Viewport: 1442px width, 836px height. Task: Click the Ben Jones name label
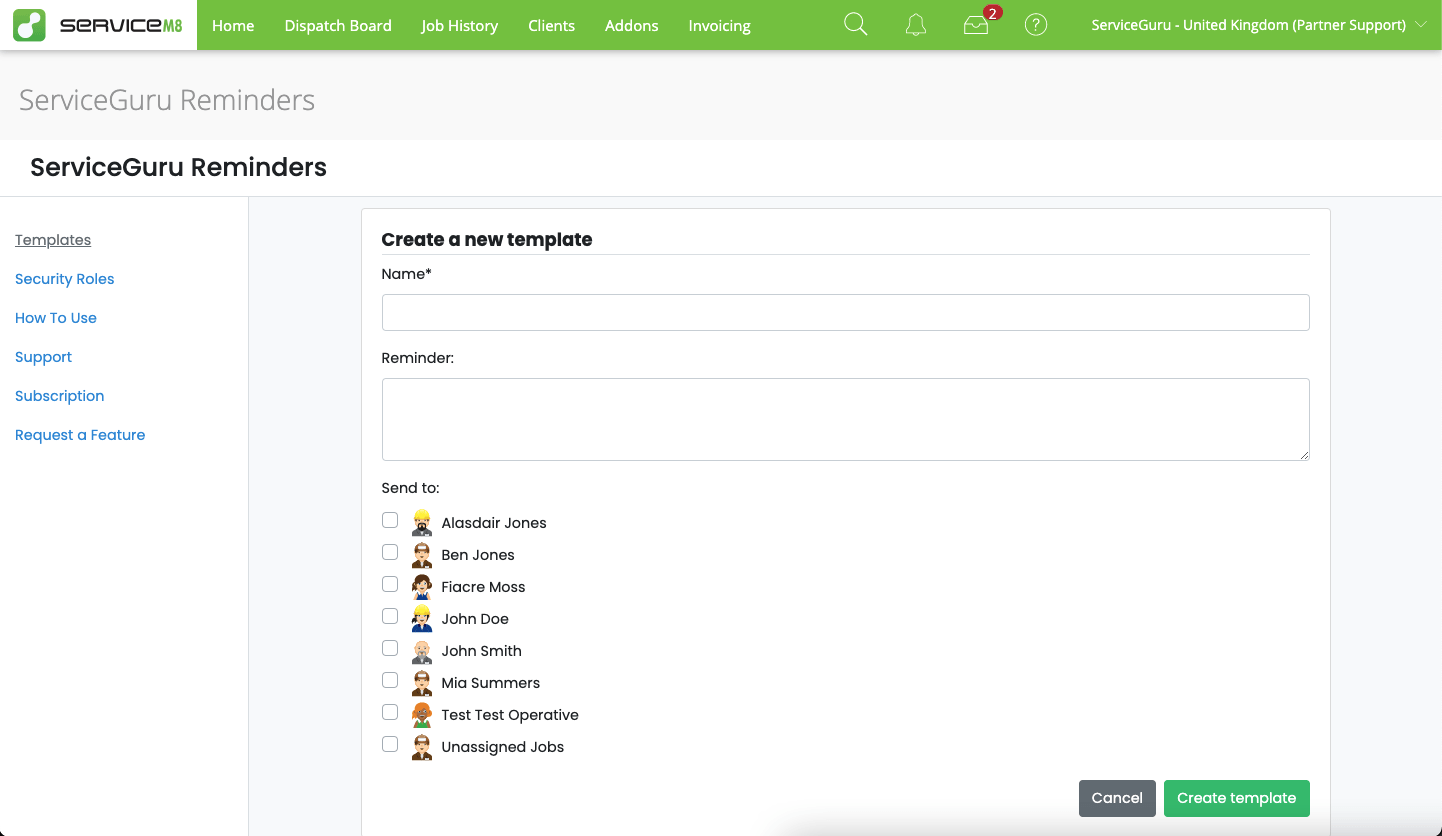pos(478,555)
